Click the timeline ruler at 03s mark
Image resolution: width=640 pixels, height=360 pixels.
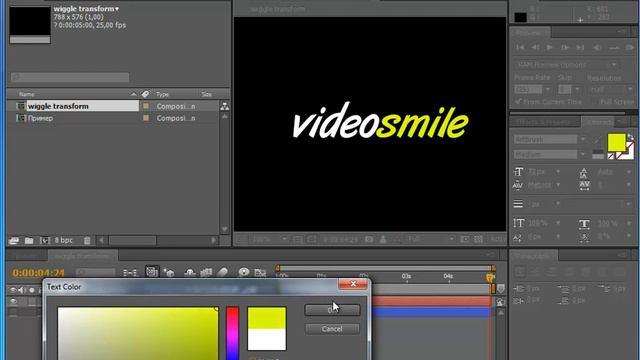[x=406, y=277]
